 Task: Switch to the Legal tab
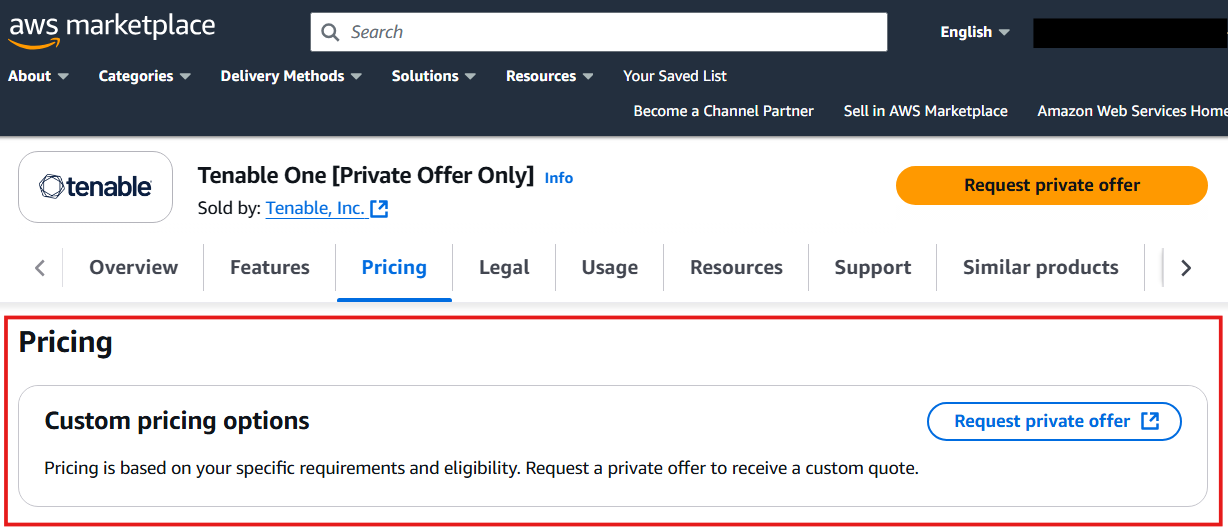tap(504, 267)
